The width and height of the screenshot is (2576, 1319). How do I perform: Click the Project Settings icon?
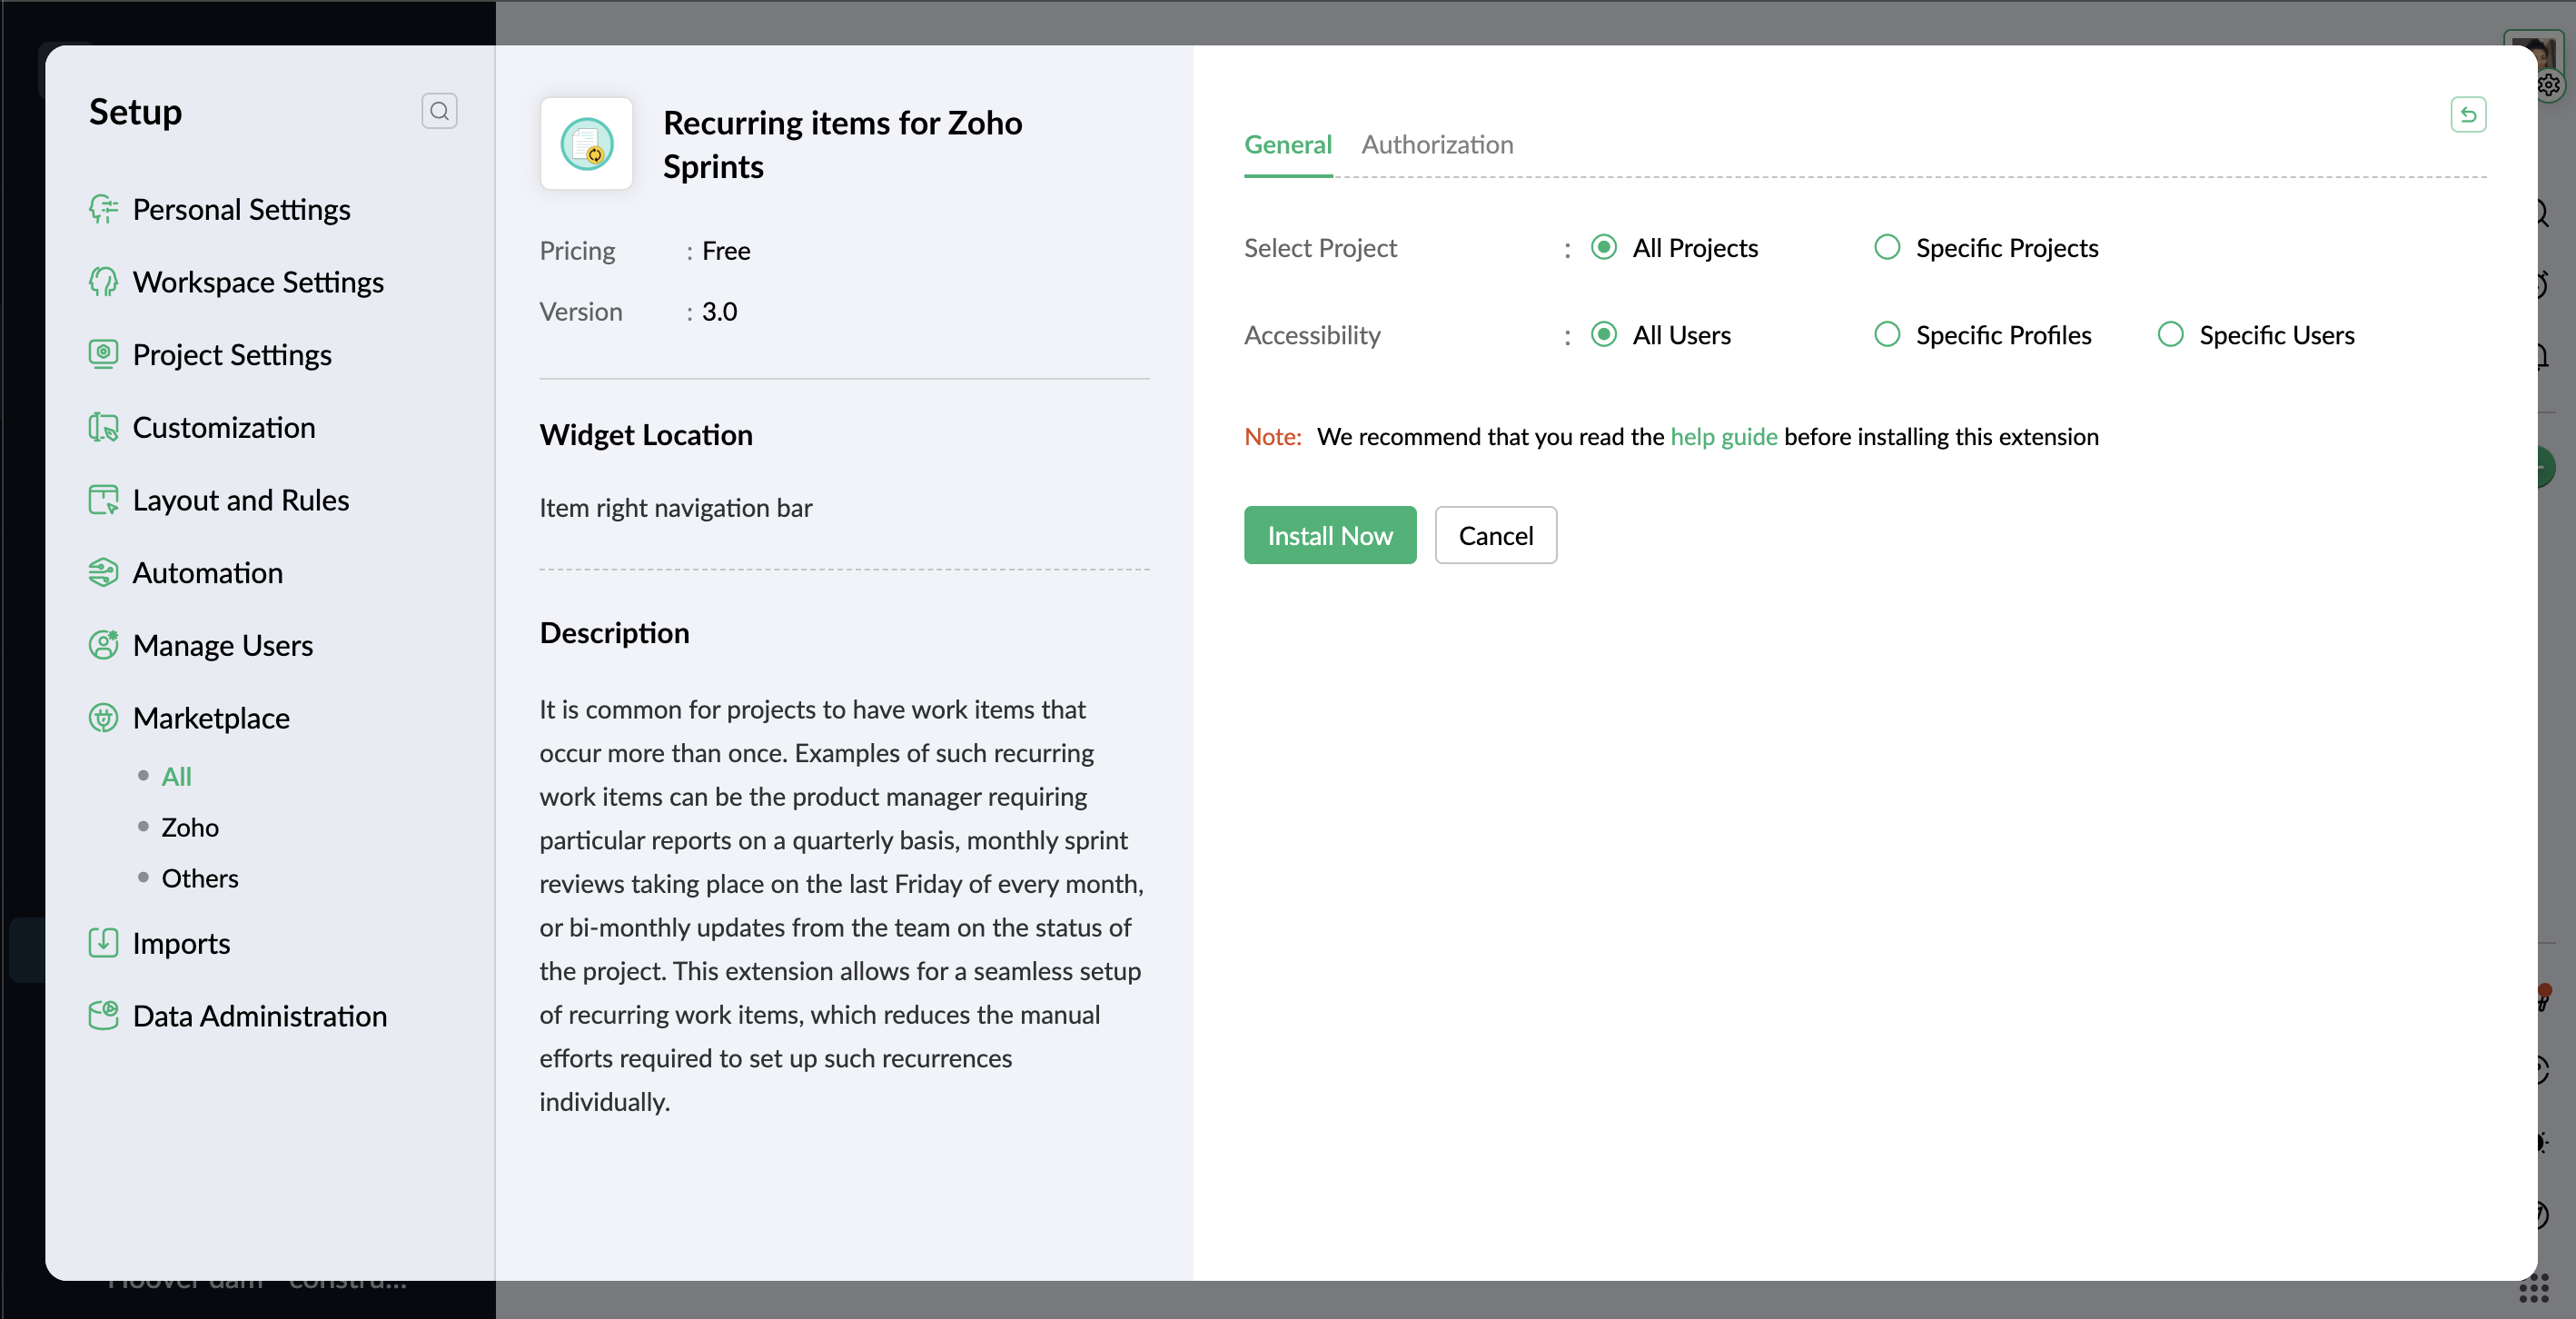tap(103, 354)
